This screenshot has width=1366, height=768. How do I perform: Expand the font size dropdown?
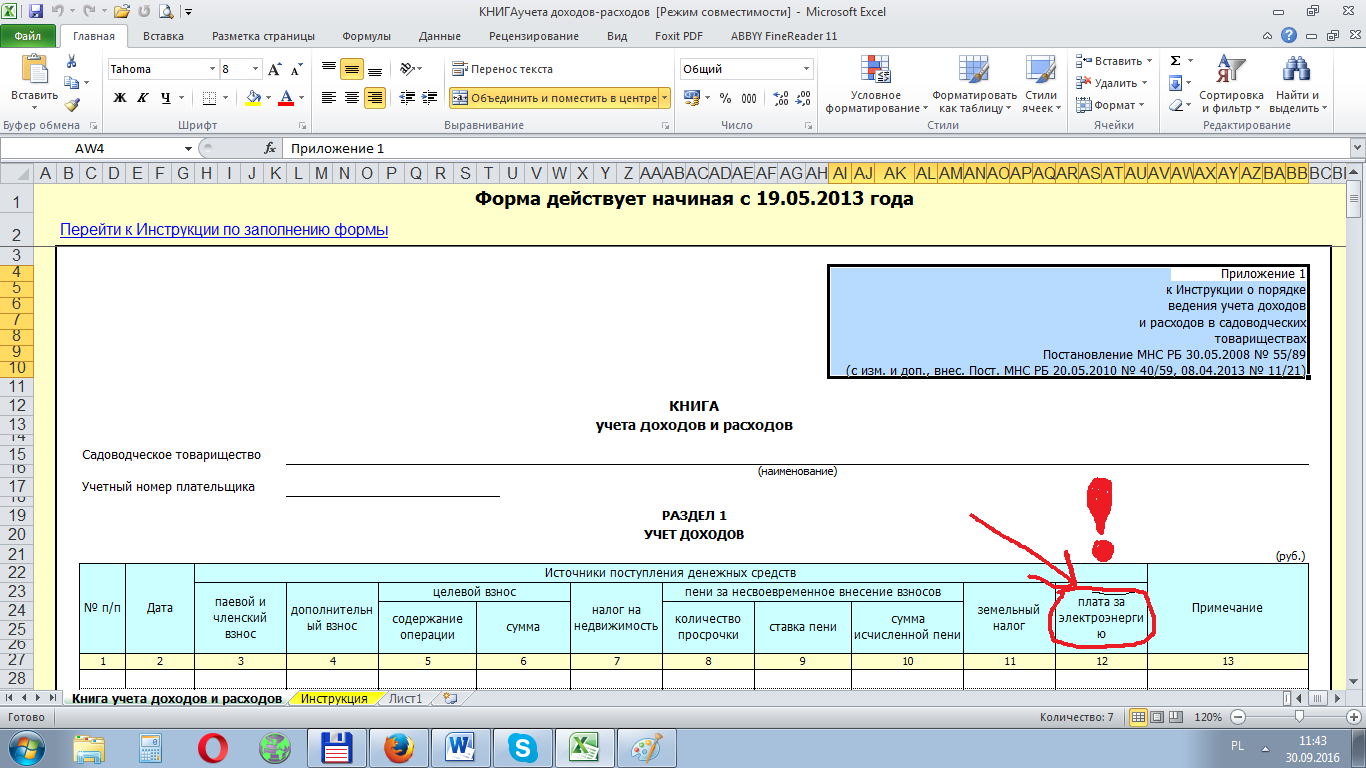[x=255, y=69]
